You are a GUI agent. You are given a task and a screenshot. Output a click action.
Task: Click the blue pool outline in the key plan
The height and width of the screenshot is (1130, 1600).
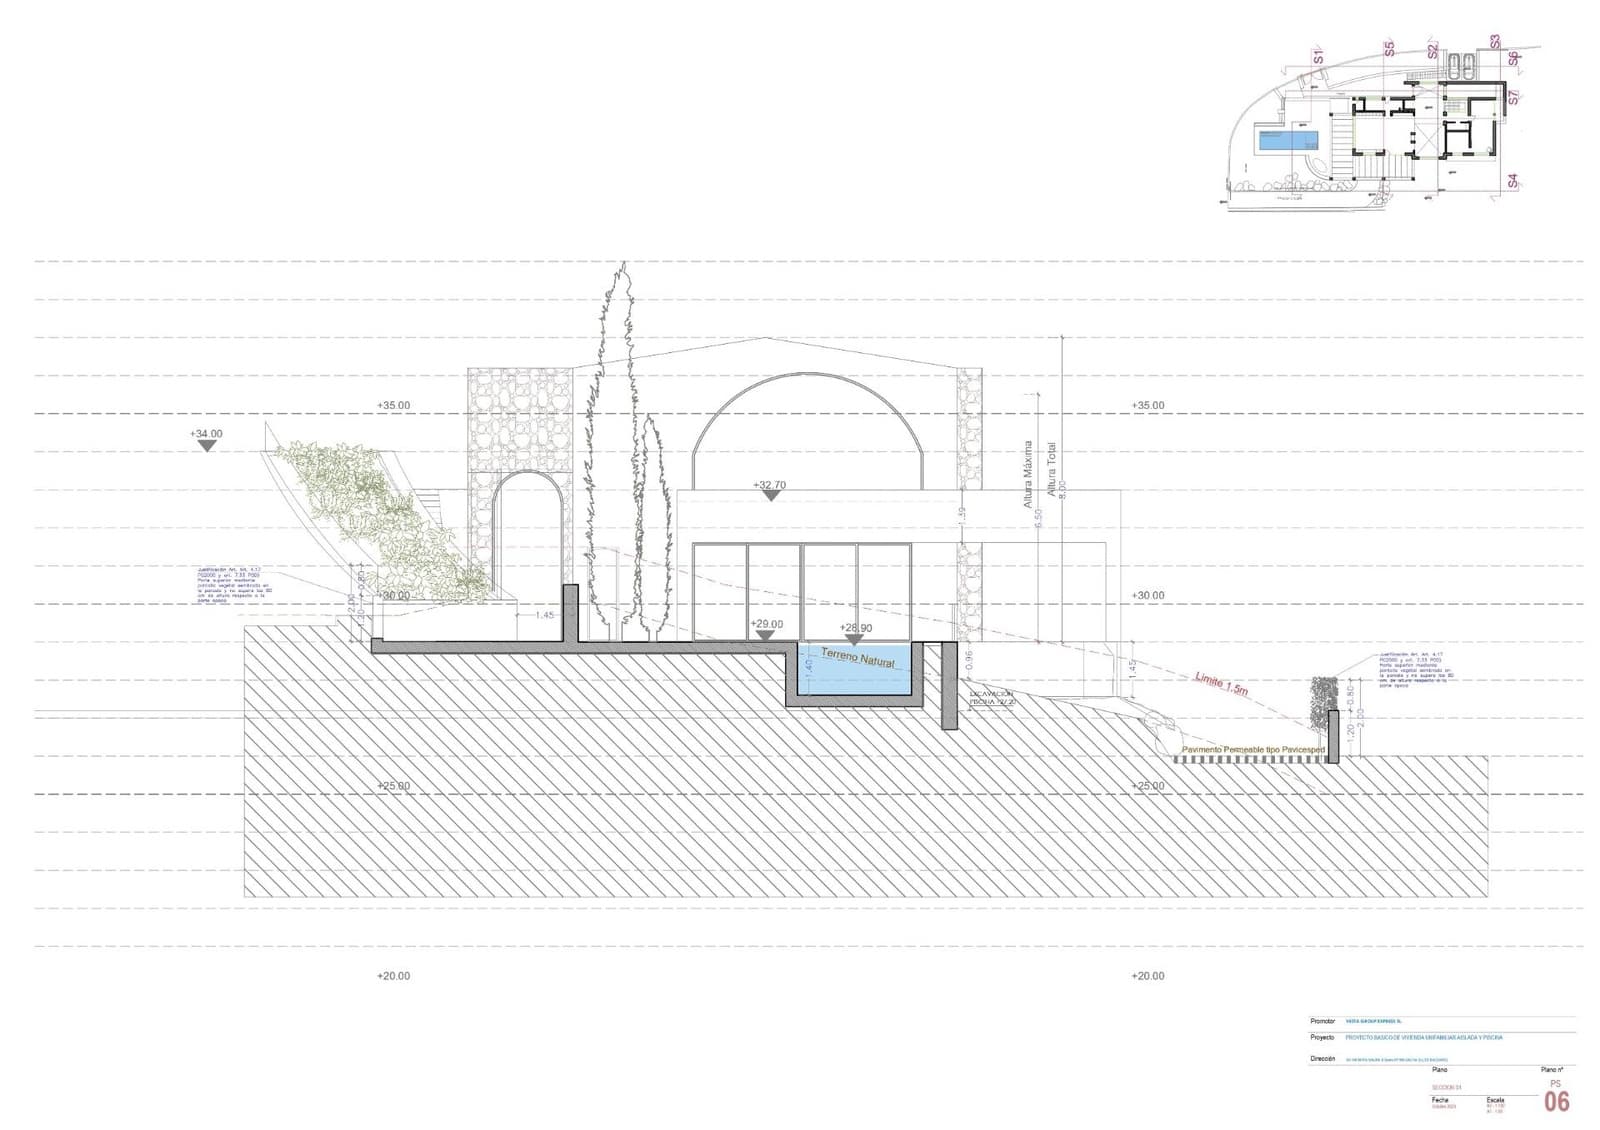[x=1287, y=140]
